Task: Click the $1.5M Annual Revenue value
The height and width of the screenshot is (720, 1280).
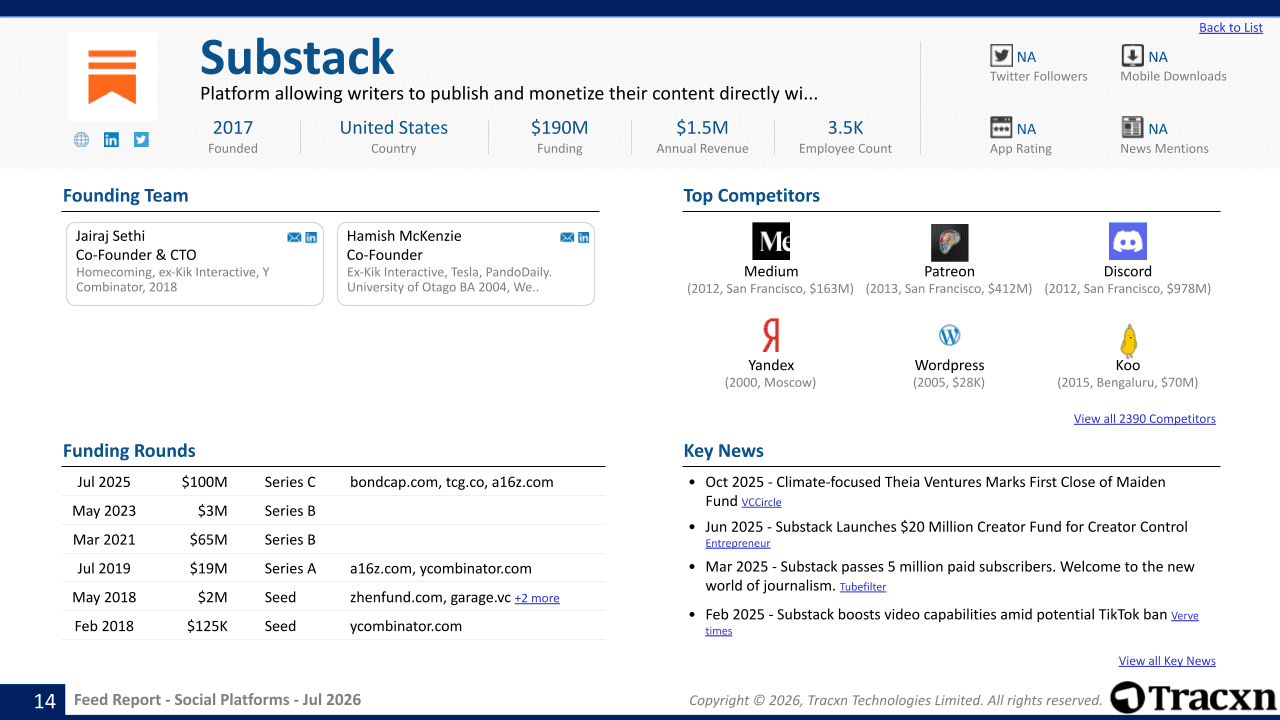Action: (702, 128)
